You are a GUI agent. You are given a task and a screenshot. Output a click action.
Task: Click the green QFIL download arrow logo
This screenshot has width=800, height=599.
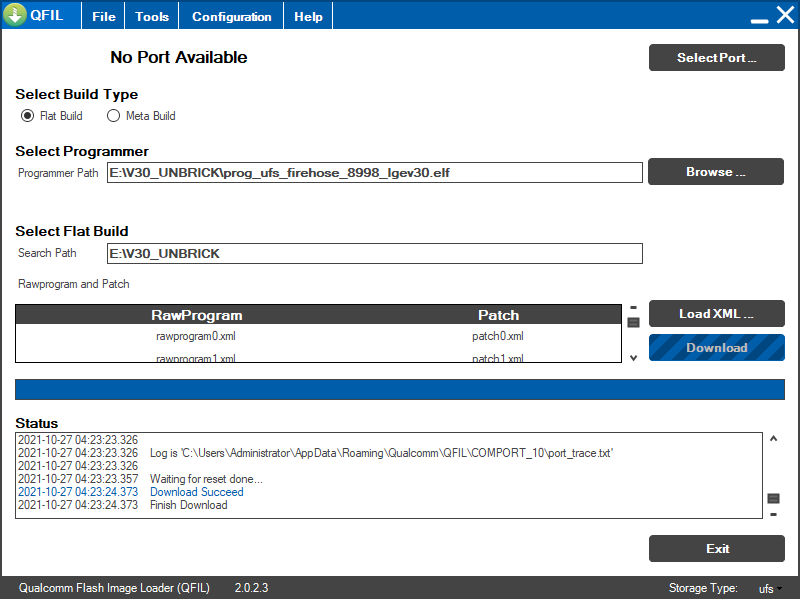[x=15, y=15]
